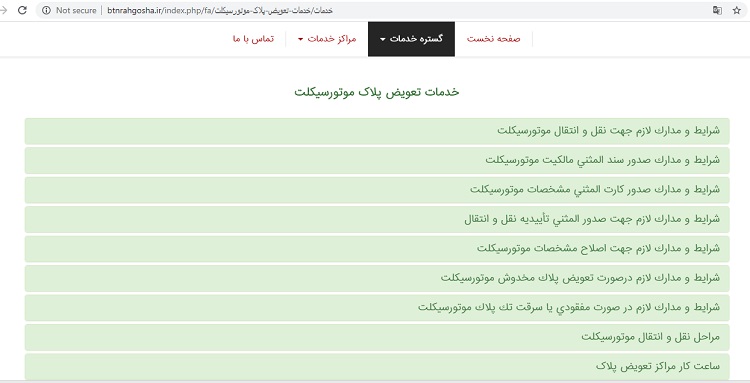Expand the مراکز خدمات dropdown menu
750x383 pixels.
pyautogui.click(x=327, y=39)
